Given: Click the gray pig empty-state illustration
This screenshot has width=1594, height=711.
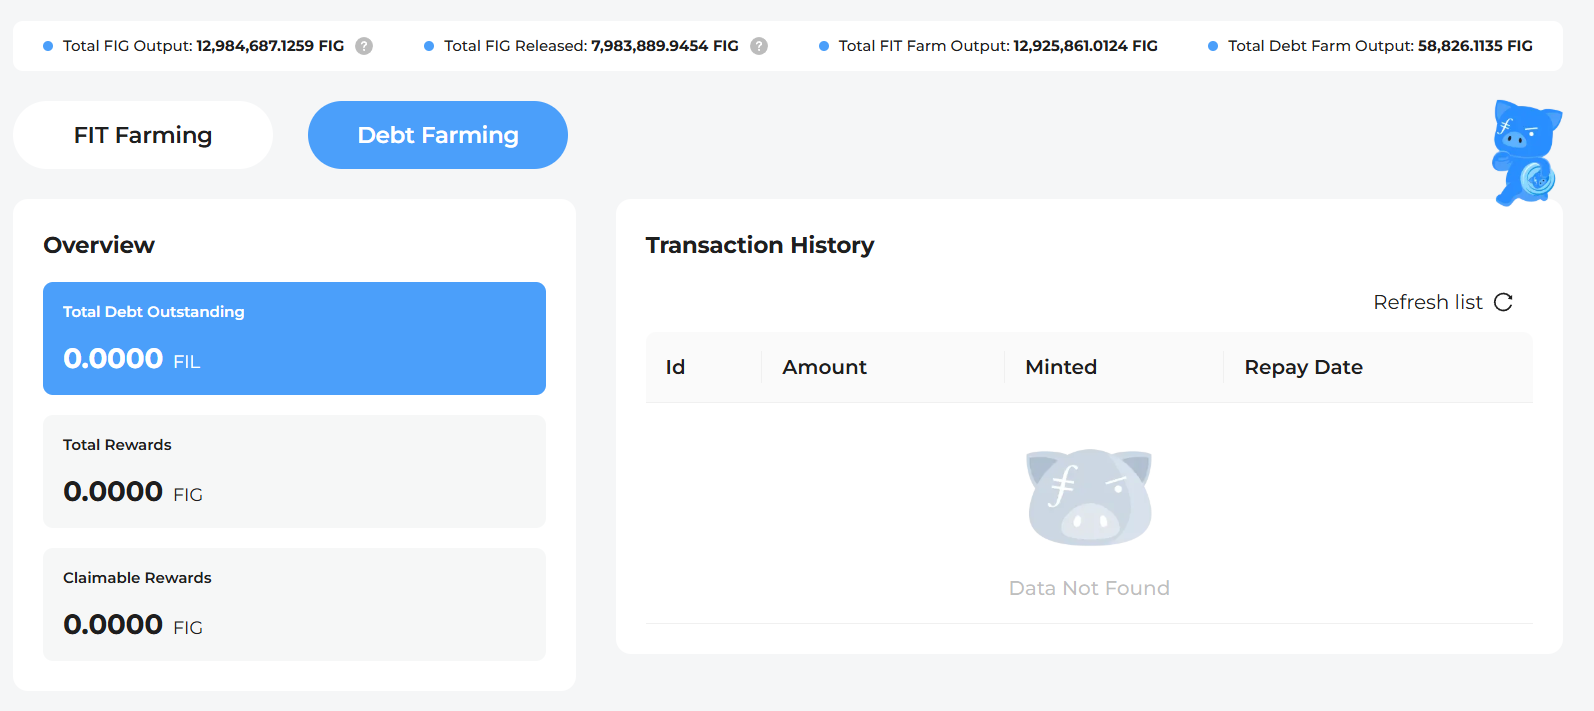Looking at the screenshot, I should [1089, 497].
